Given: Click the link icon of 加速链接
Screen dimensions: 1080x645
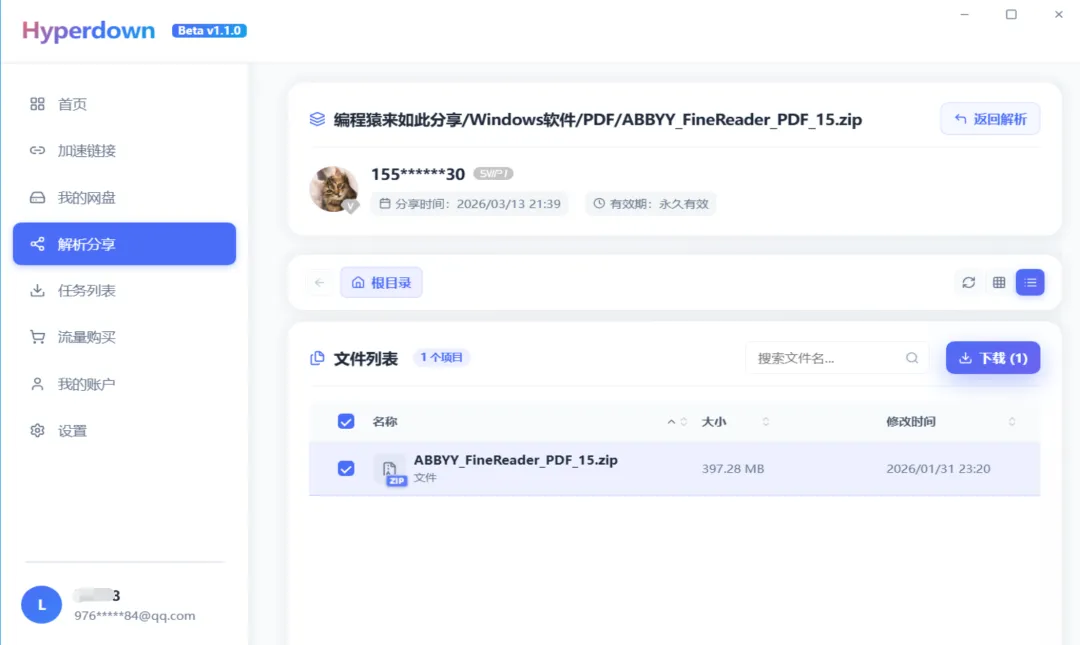Looking at the screenshot, I should [x=37, y=150].
